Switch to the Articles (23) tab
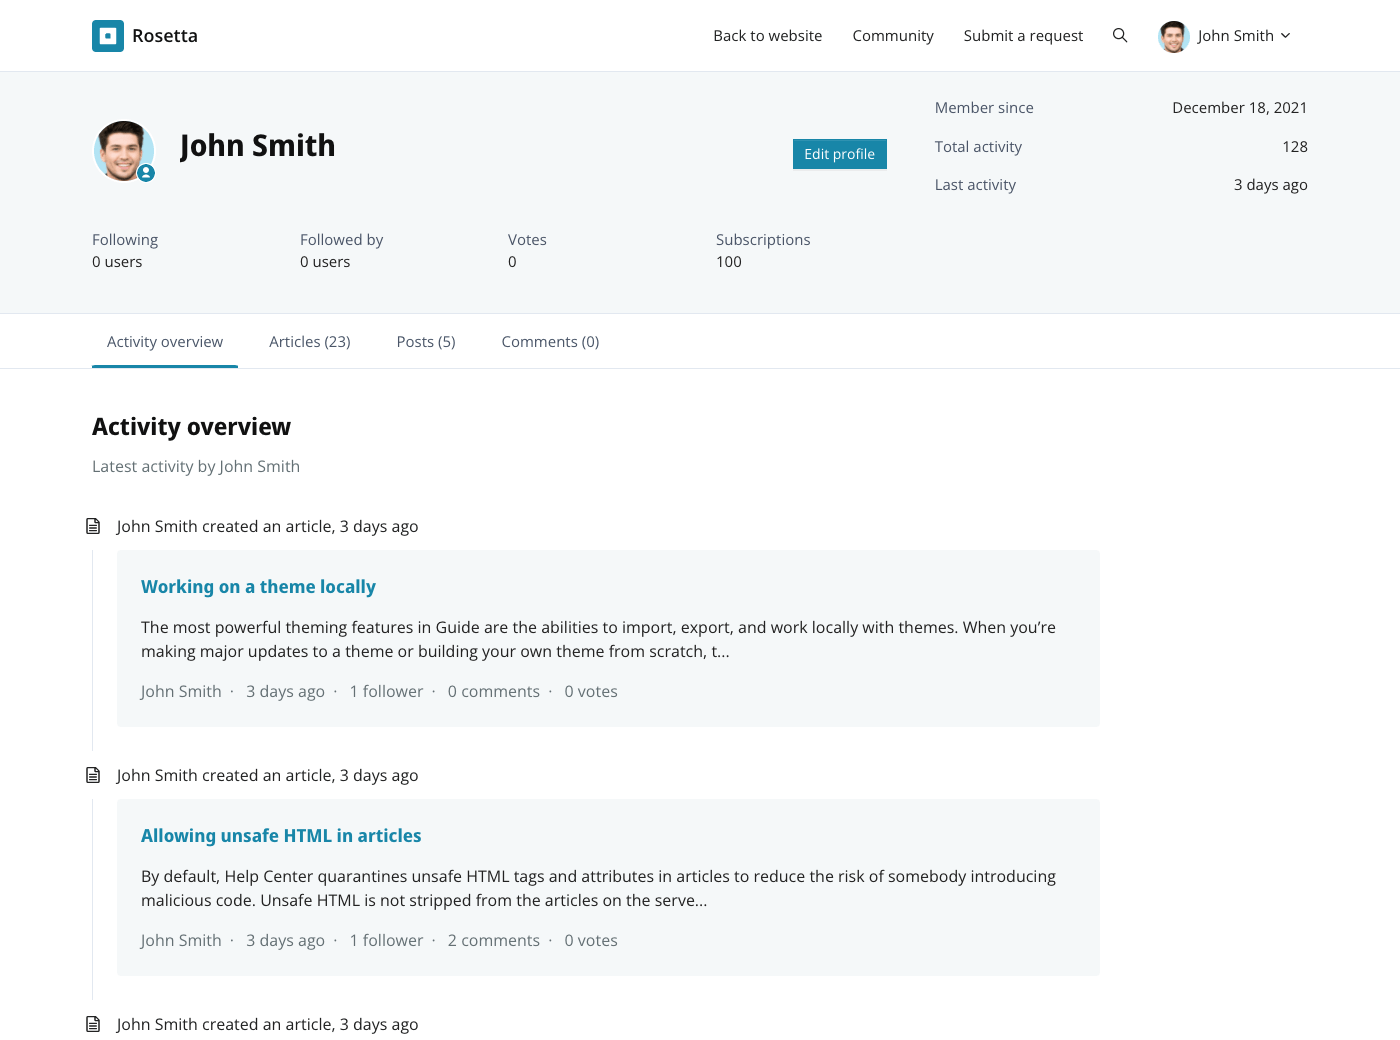 (309, 342)
